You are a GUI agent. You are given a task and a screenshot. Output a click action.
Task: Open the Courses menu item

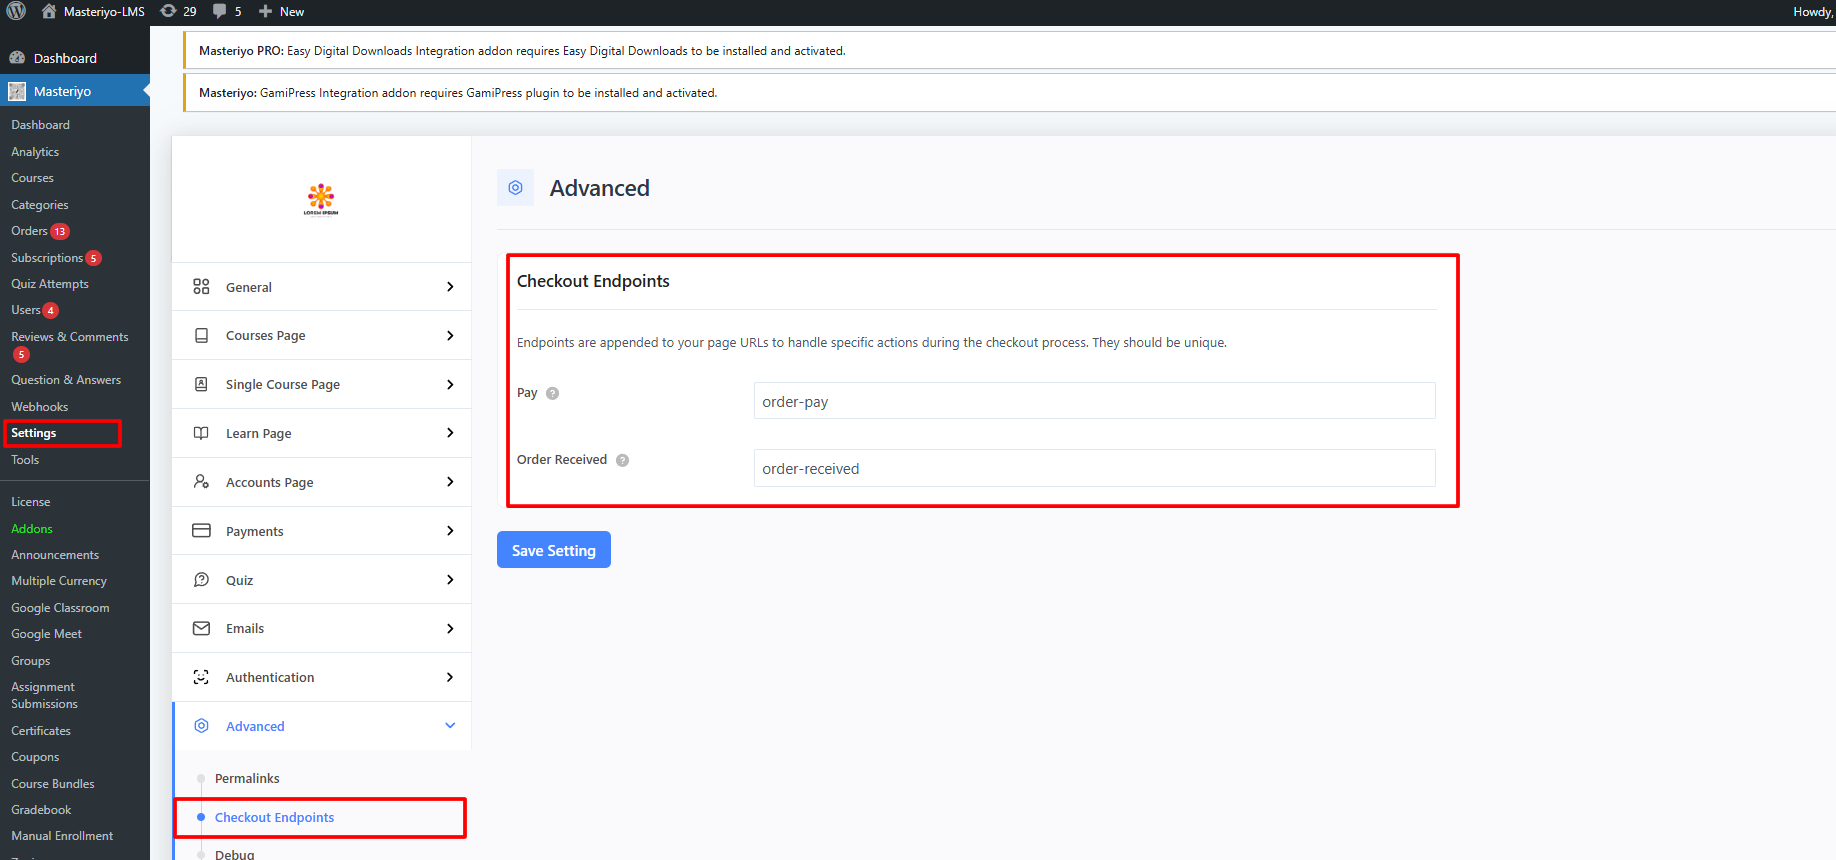[x=32, y=178]
